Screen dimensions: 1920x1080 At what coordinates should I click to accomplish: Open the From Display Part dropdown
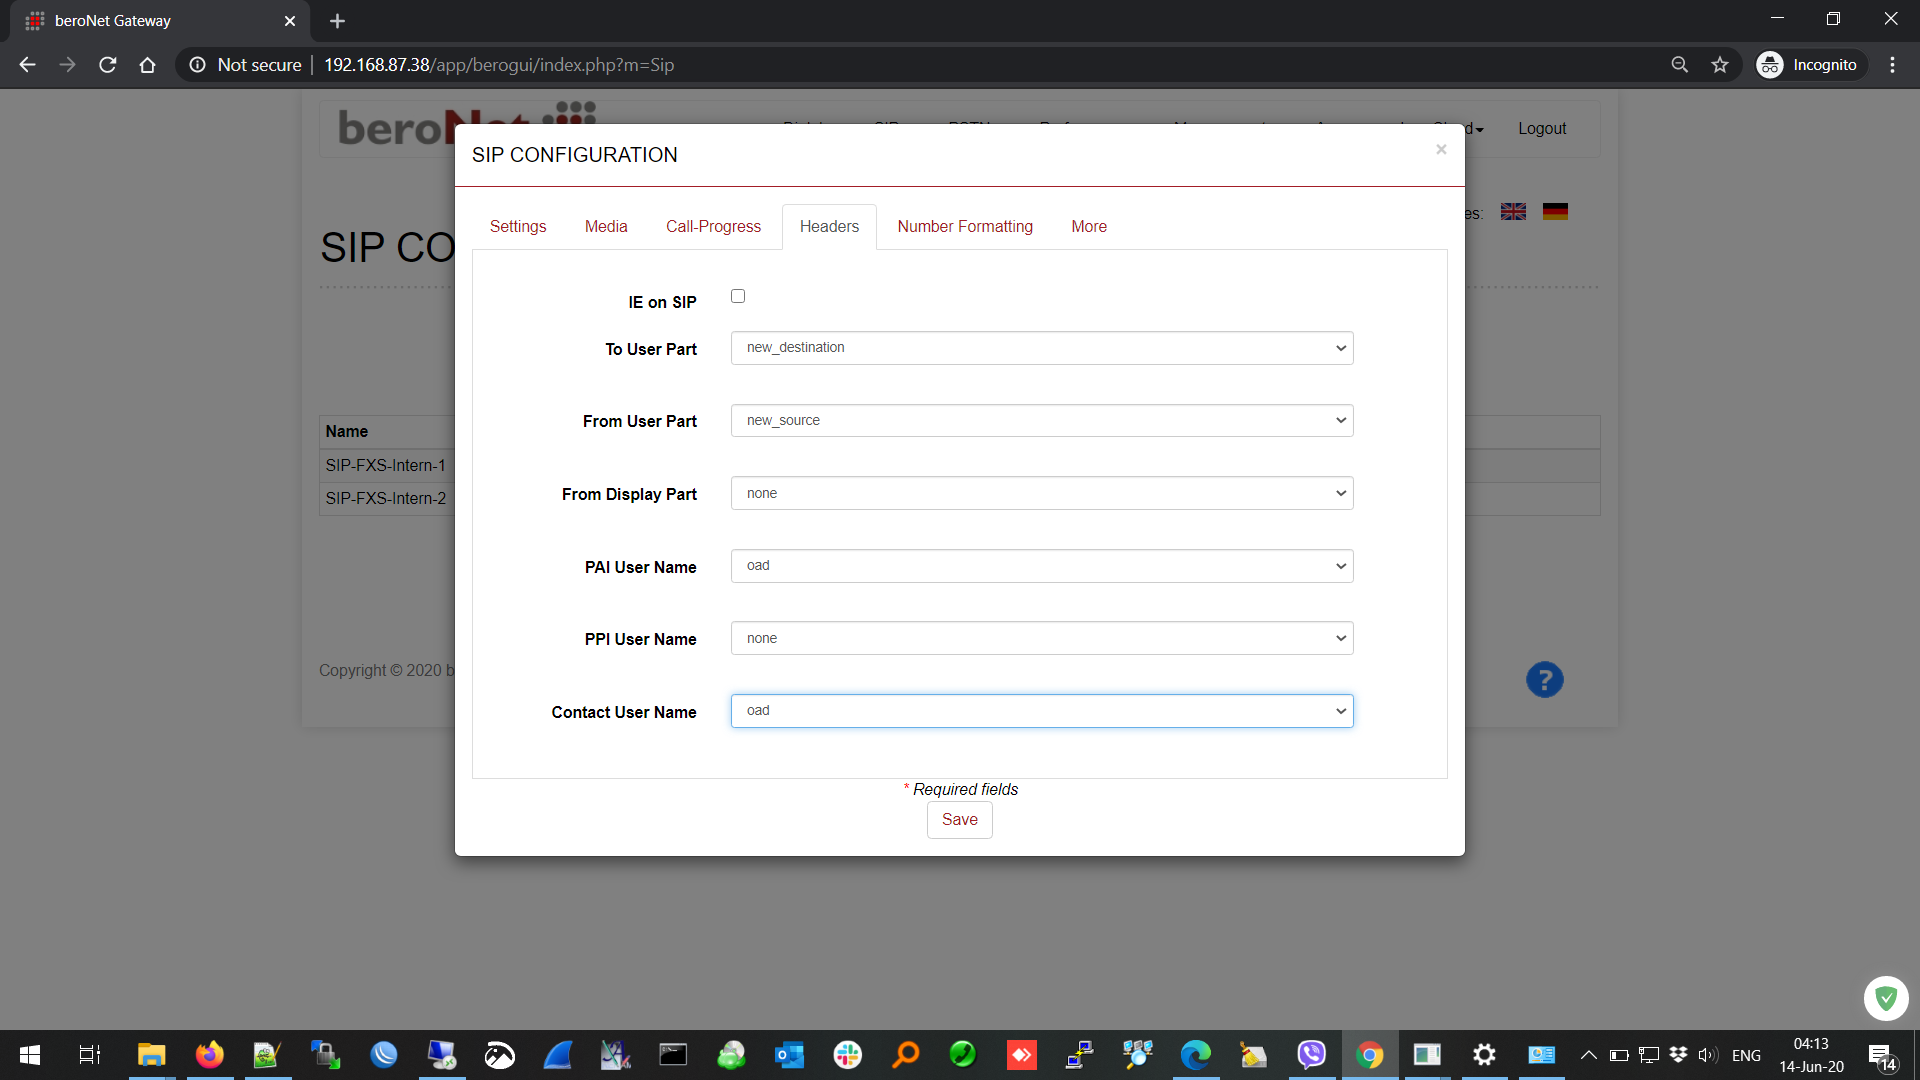pos(1041,493)
